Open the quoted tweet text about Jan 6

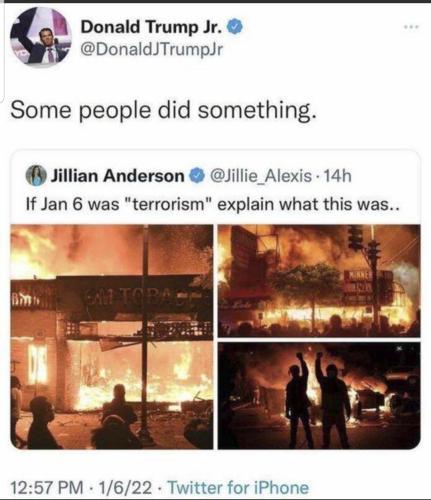[212, 204]
